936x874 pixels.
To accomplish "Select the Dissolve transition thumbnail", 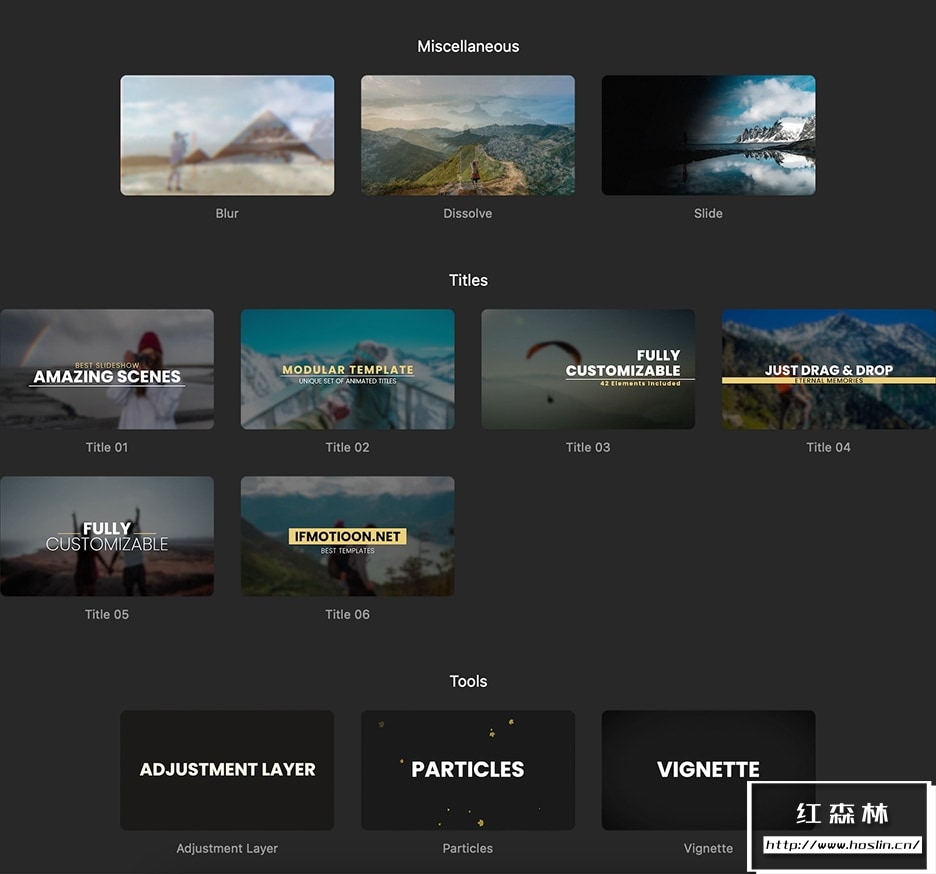I will click(x=467, y=135).
